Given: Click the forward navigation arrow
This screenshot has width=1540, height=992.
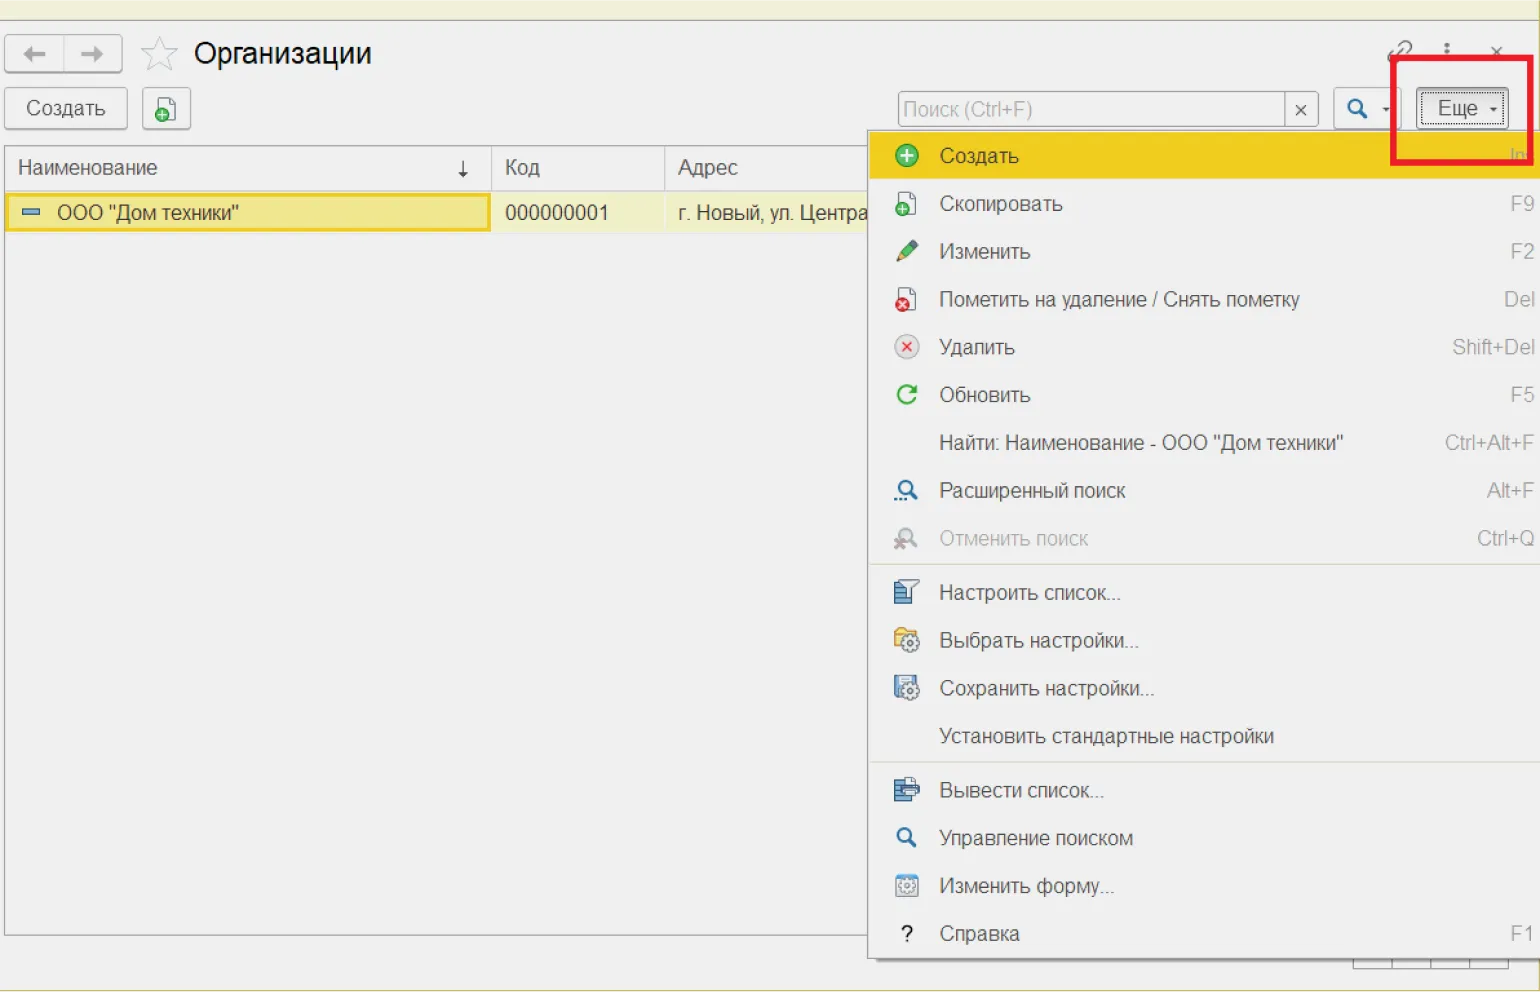Looking at the screenshot, I should pyautogui.click(x=92, y=54).
